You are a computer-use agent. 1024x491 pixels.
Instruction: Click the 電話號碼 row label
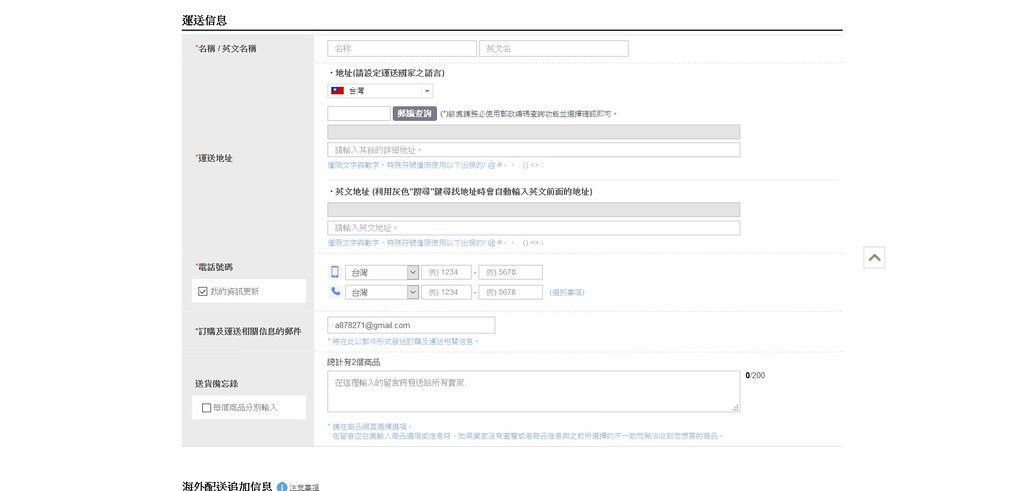click(x=215, y=267)
